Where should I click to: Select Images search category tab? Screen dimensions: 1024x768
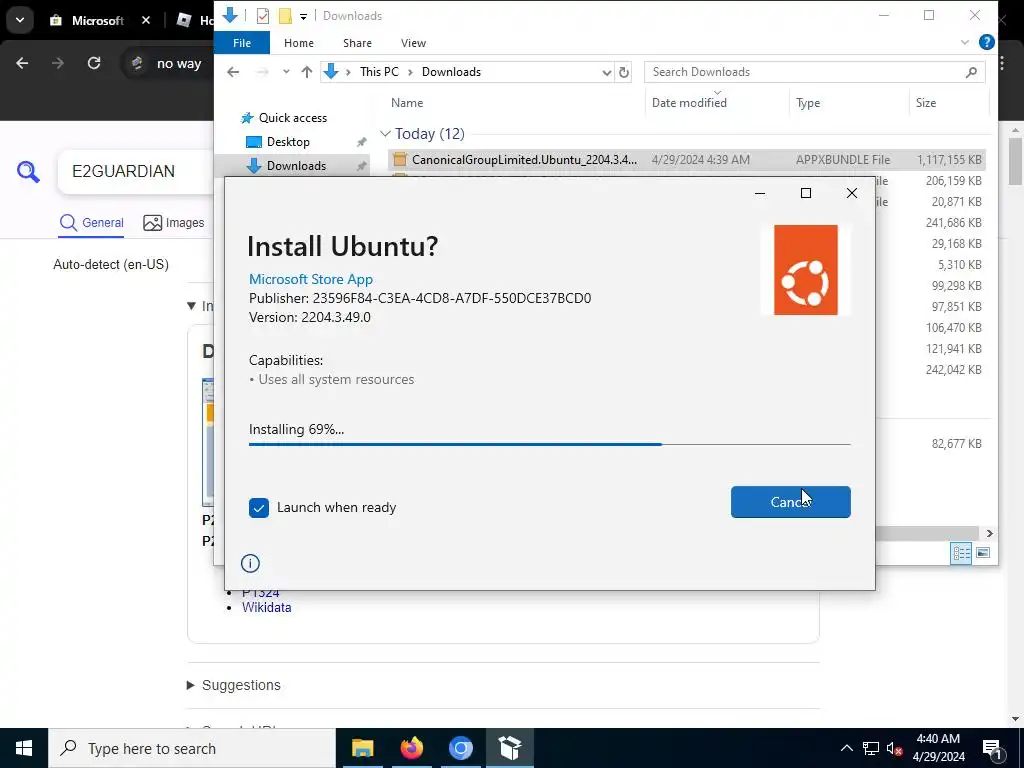174,223
